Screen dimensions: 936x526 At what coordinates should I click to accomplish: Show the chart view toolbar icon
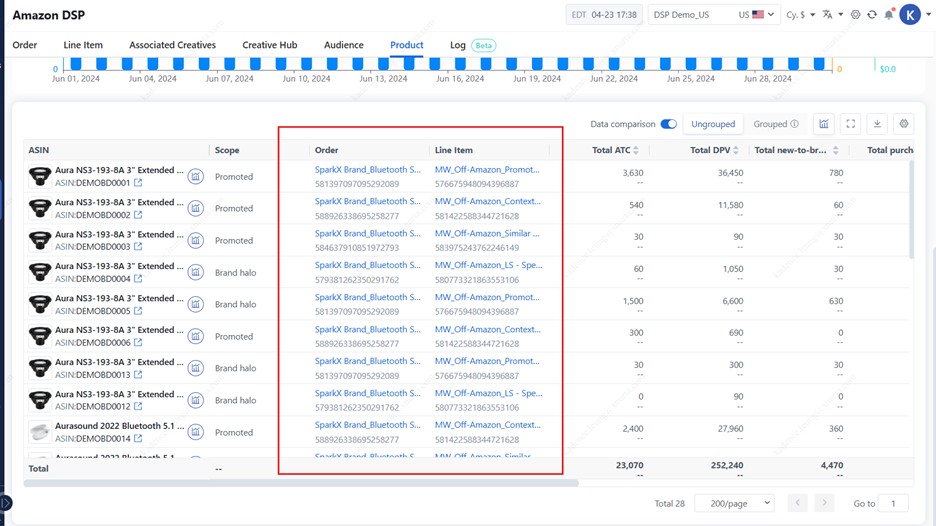[x=824, y=124]
